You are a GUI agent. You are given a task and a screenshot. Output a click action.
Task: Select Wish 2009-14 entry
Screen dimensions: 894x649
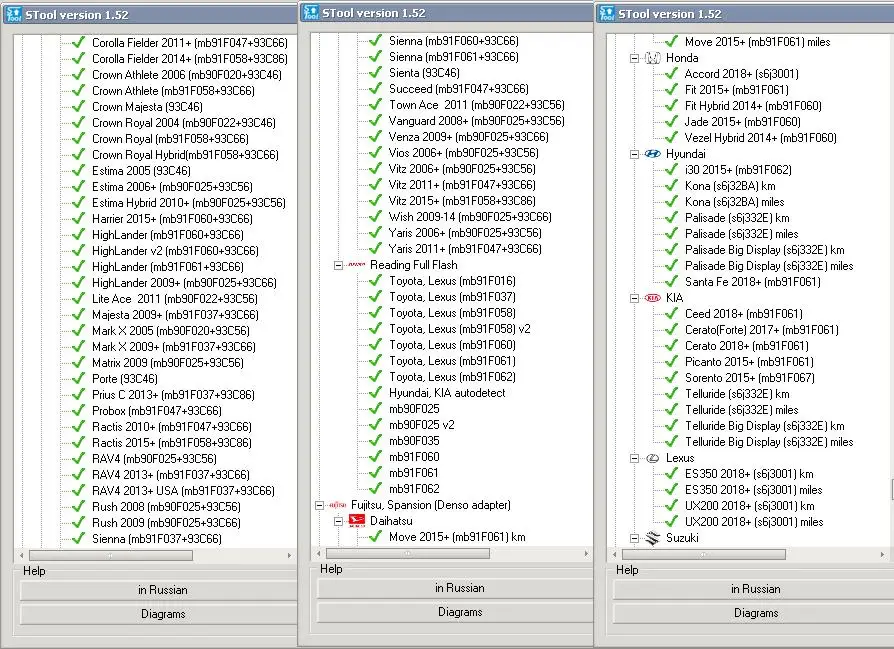point(470,216)
